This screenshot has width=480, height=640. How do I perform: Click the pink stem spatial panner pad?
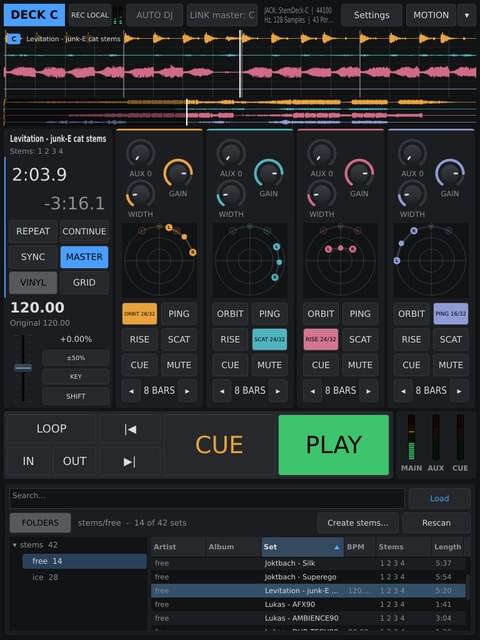click(x=340, y=260)
